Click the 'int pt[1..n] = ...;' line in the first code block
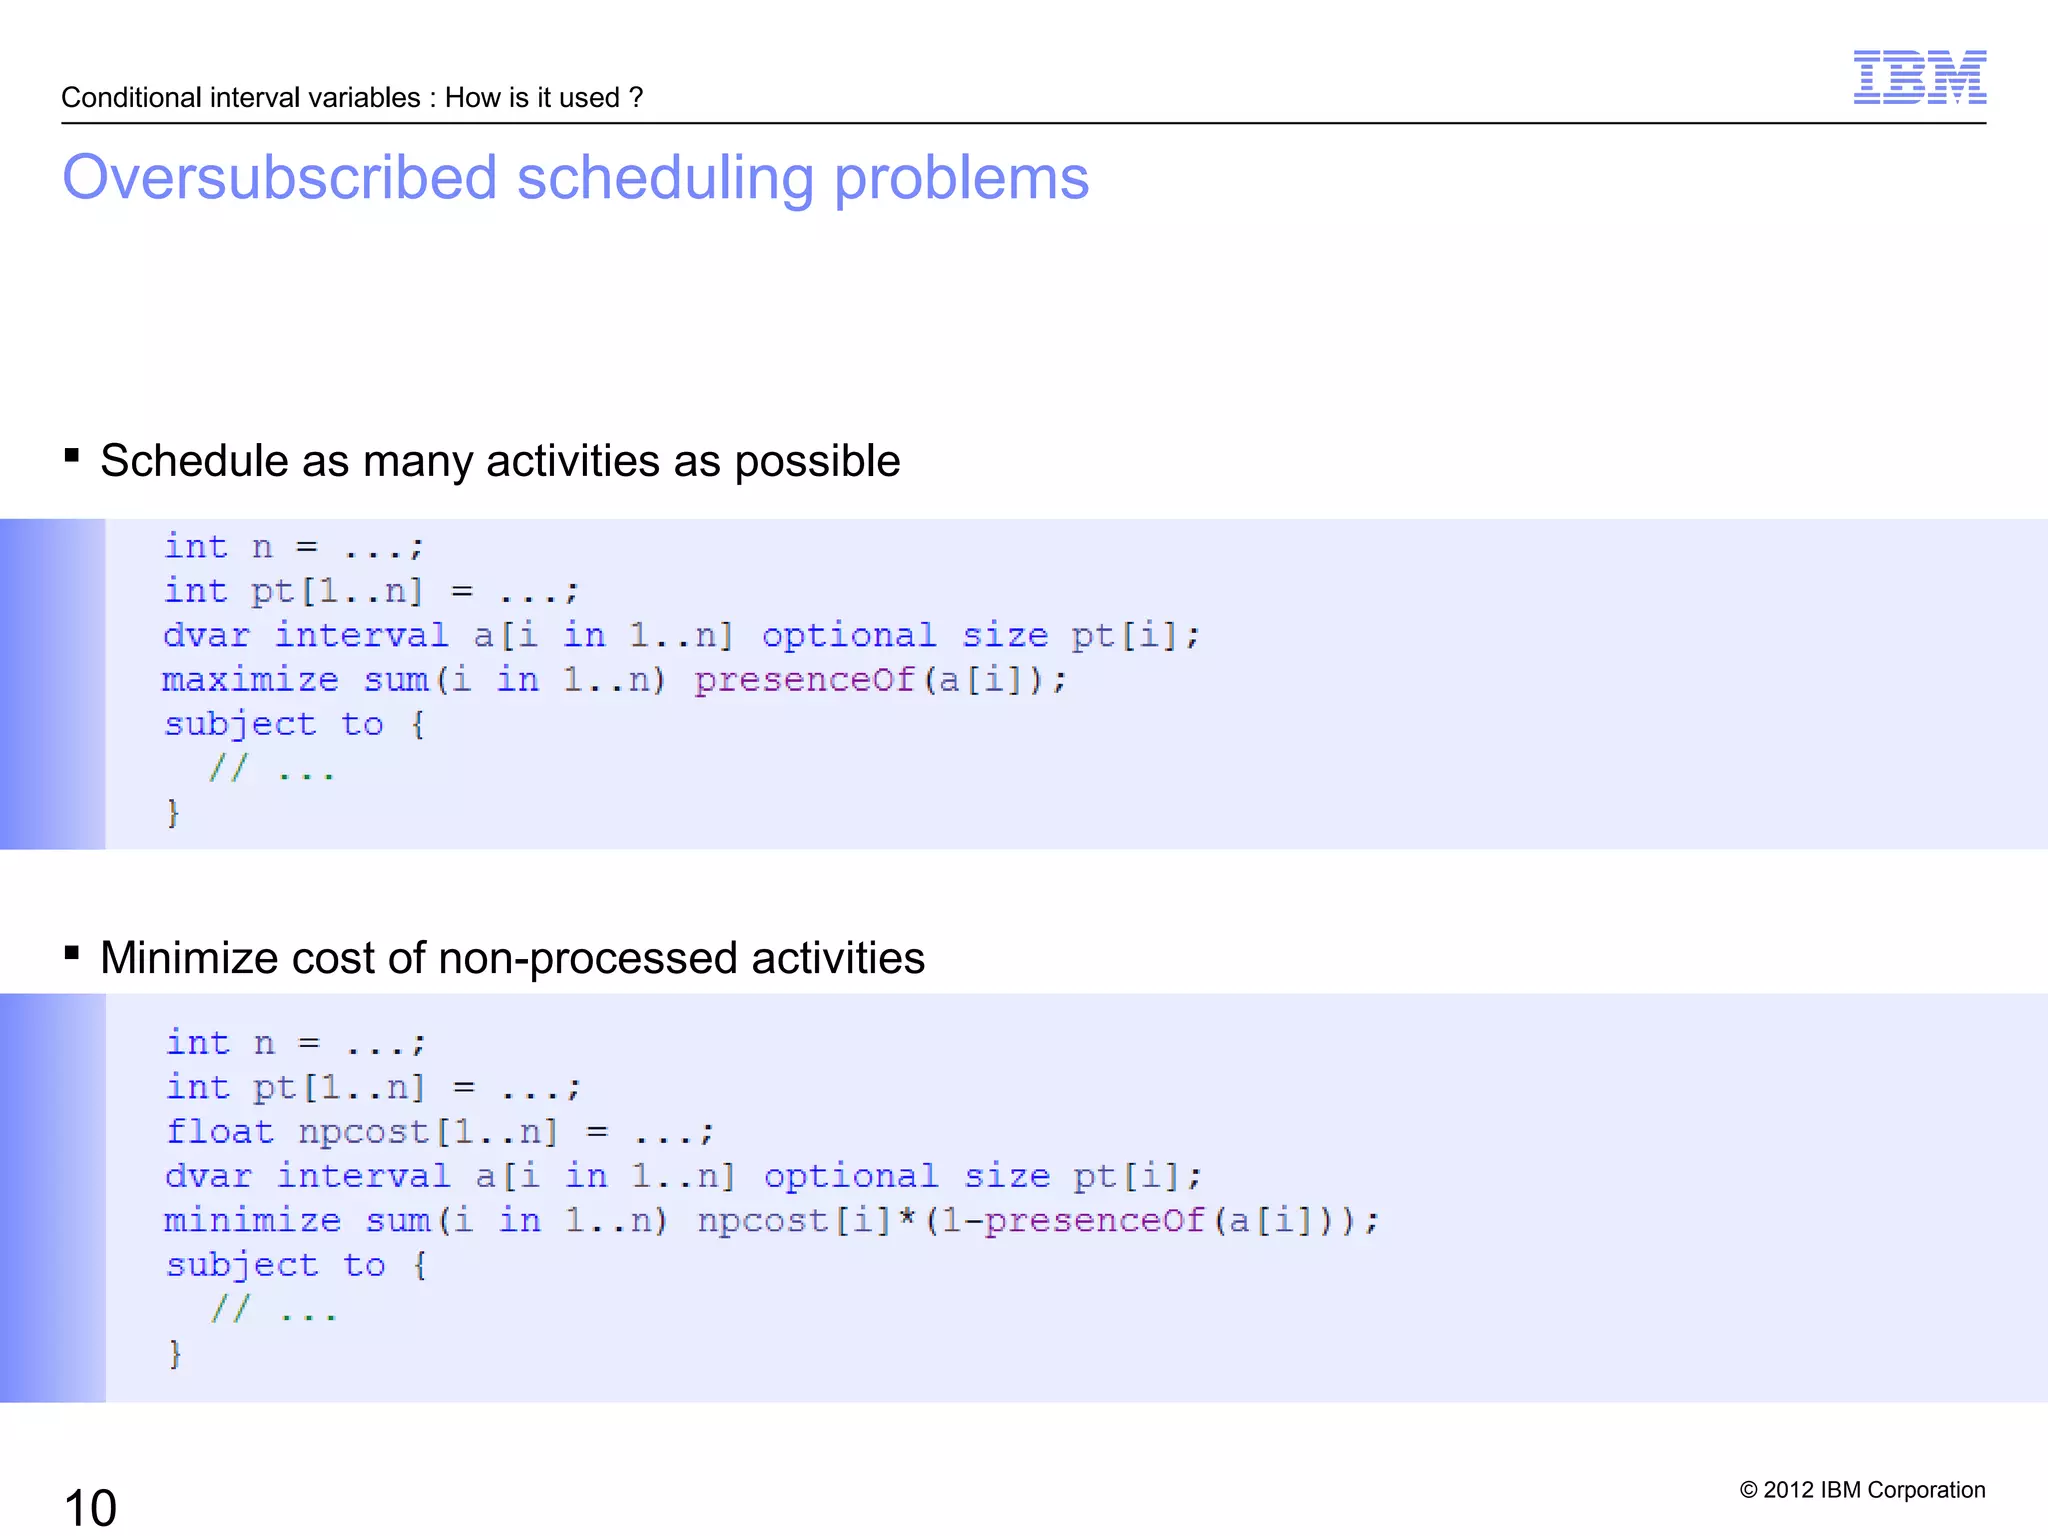Image resolution: width=2048 pixels, height=1536 pixels. [x=371, y=591]
